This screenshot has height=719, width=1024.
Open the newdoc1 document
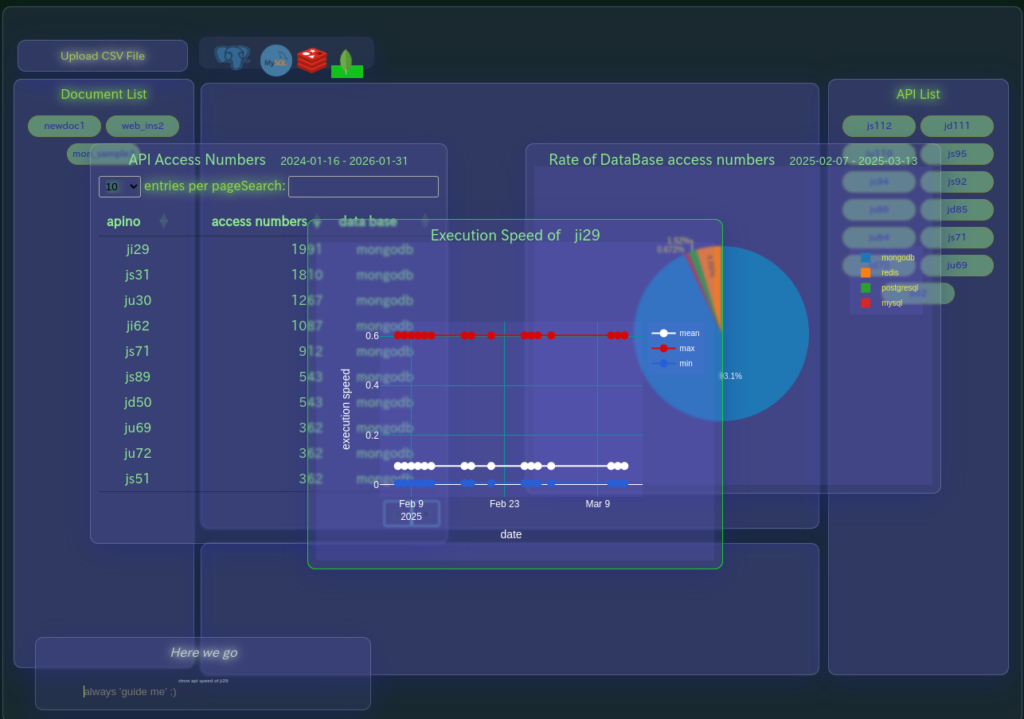[x=64, y=126]
